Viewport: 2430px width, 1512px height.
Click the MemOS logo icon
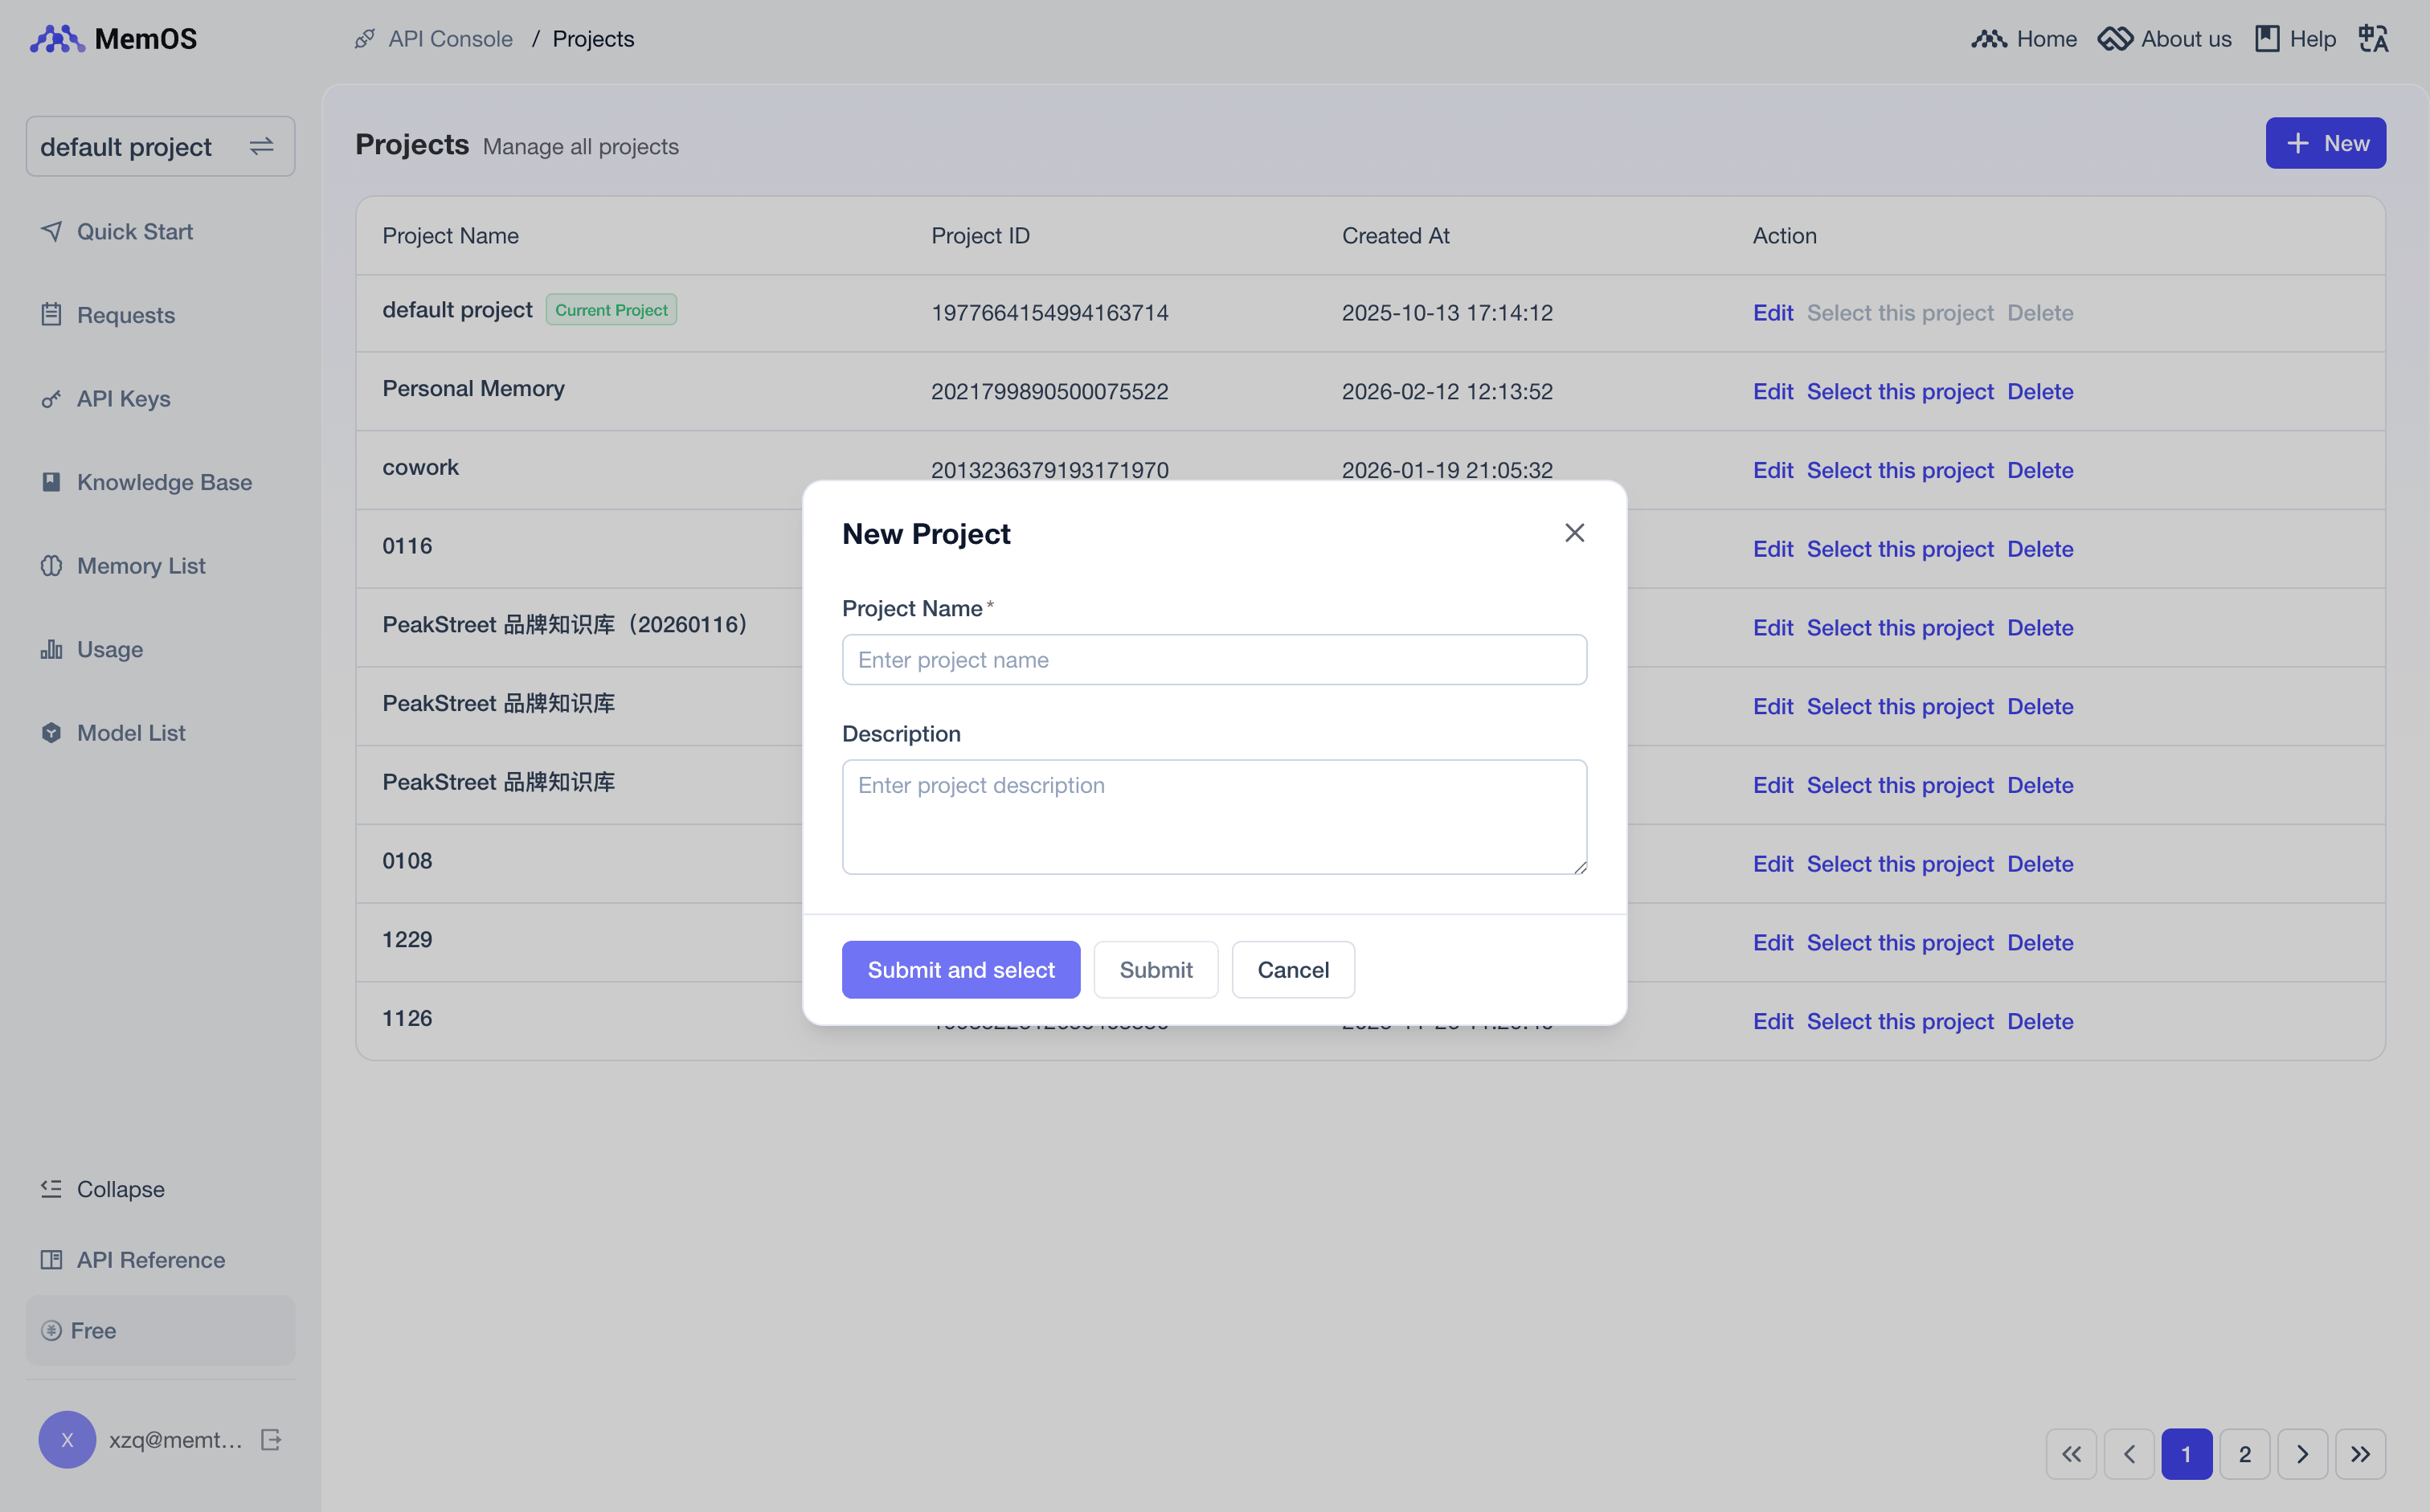[57, 39]
